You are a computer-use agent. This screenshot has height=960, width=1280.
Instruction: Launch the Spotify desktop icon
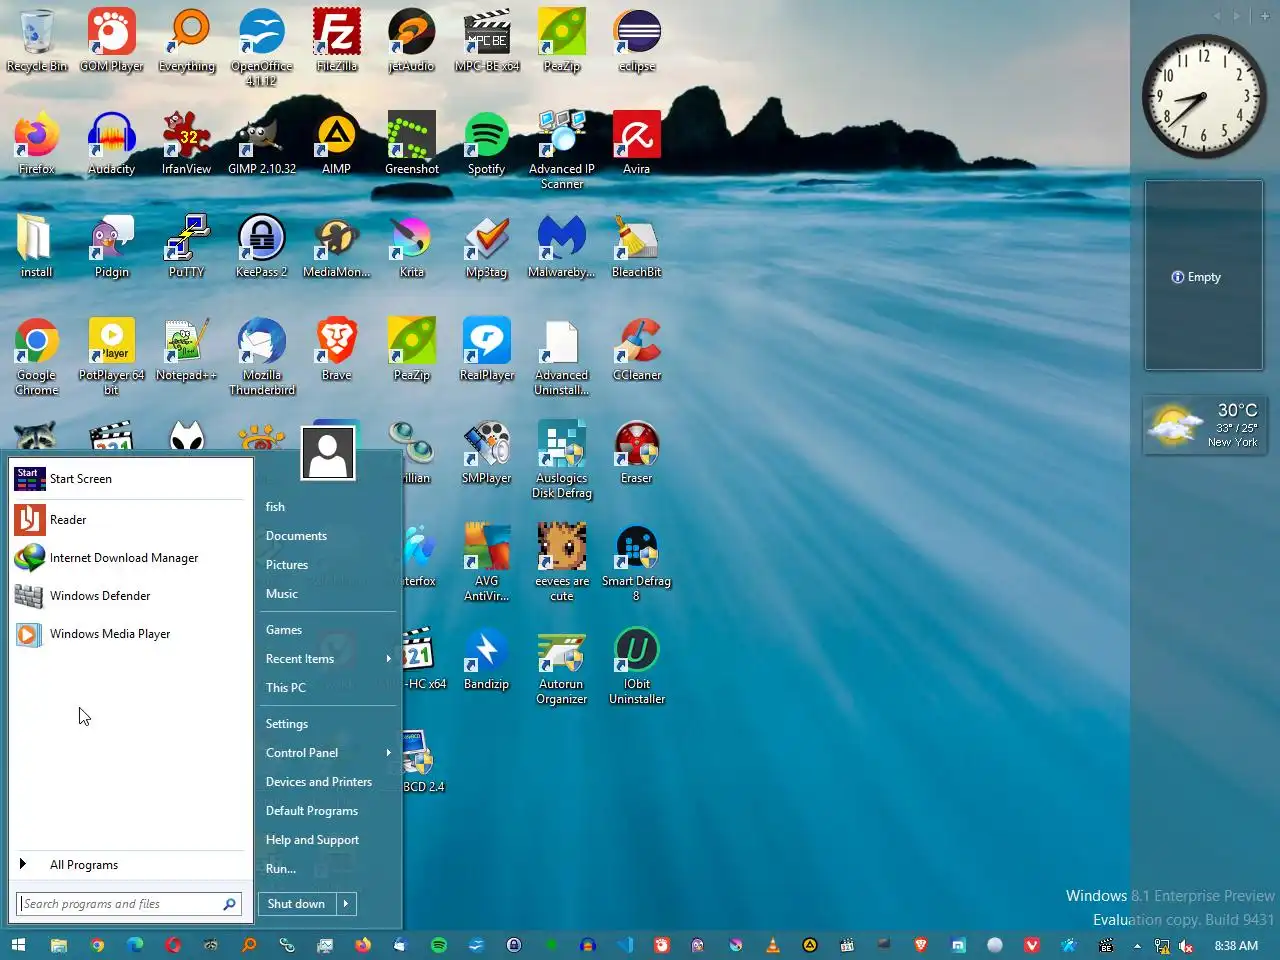click(487, 143)
